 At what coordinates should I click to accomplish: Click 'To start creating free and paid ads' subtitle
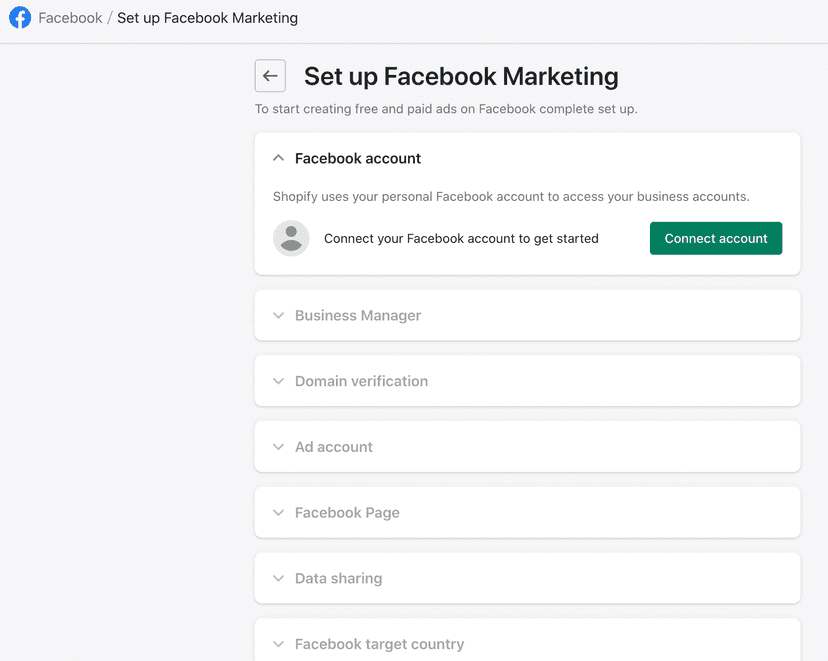(446, 109)
